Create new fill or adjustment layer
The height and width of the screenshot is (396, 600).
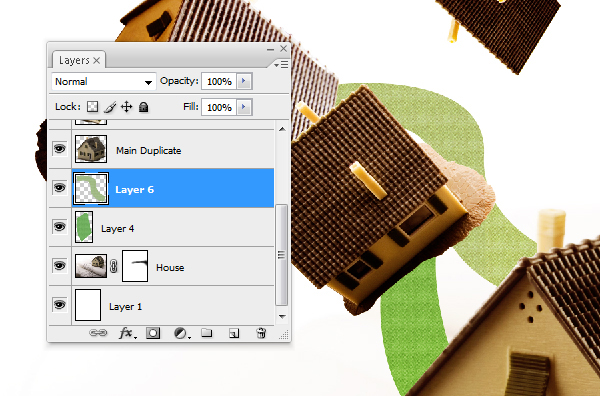[181, 333]
